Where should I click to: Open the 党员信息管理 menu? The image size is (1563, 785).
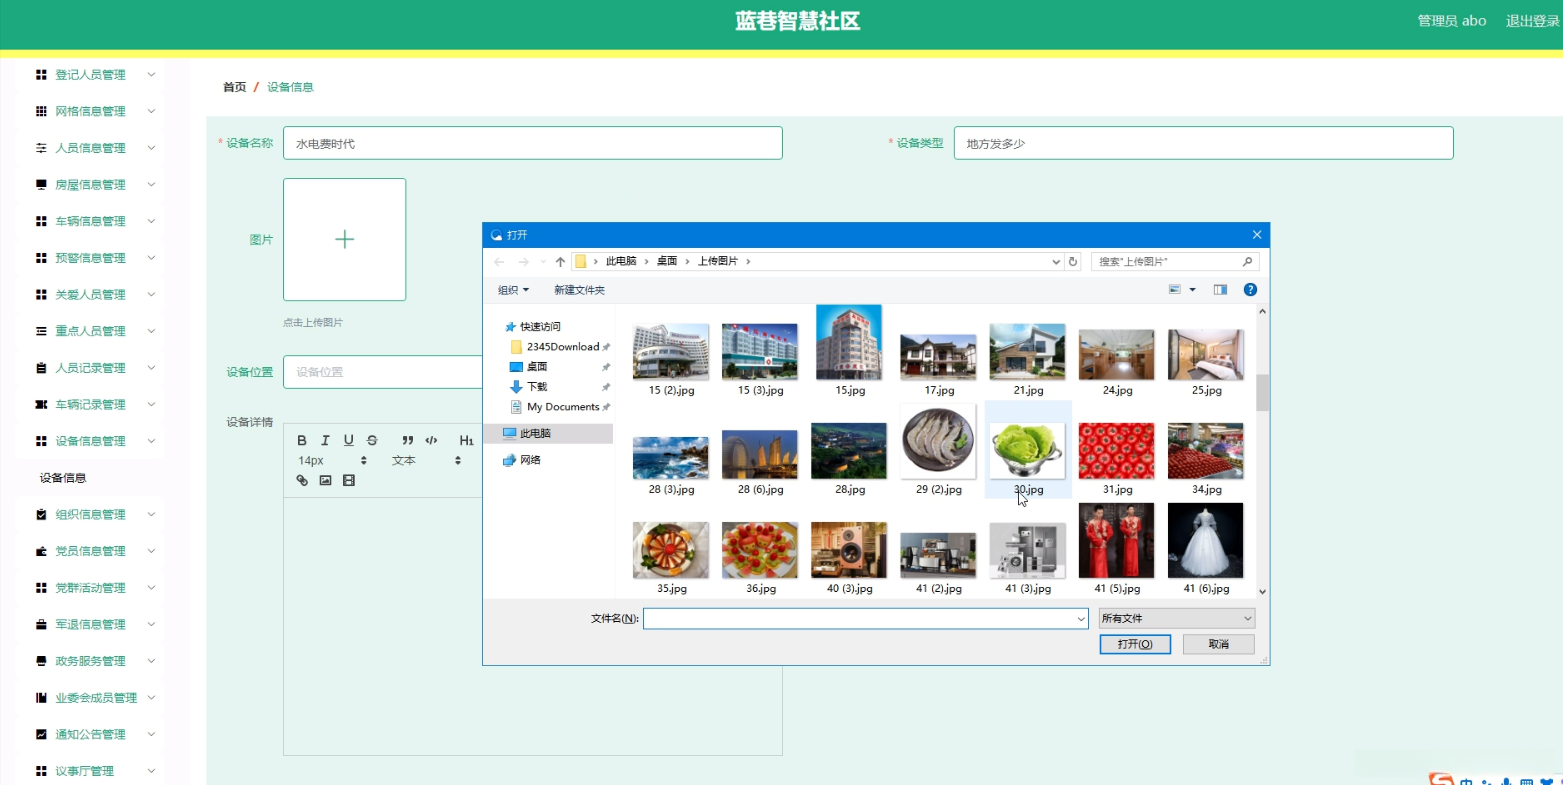(90, 551)
